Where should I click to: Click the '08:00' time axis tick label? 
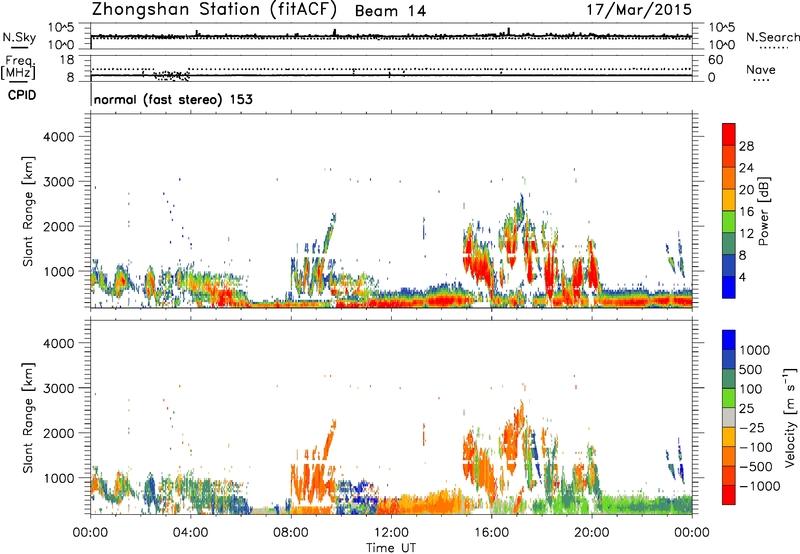[x=291, y=533]
